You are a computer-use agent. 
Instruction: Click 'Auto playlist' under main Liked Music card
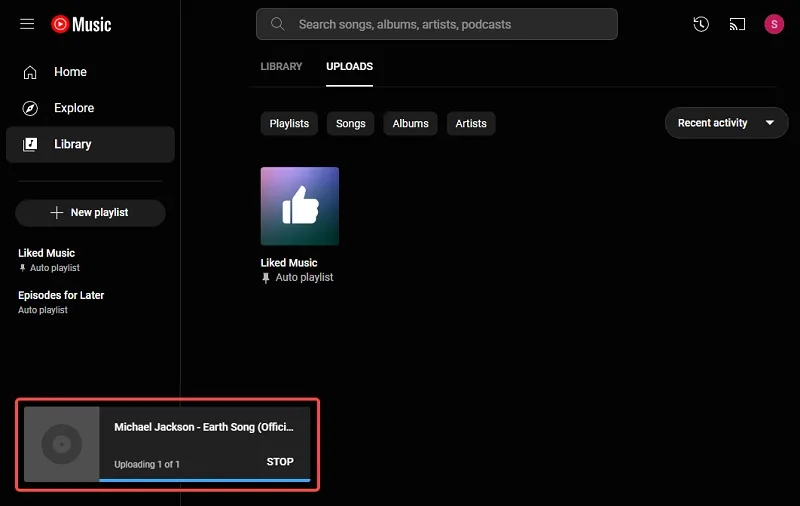click(x=305, y=277)
